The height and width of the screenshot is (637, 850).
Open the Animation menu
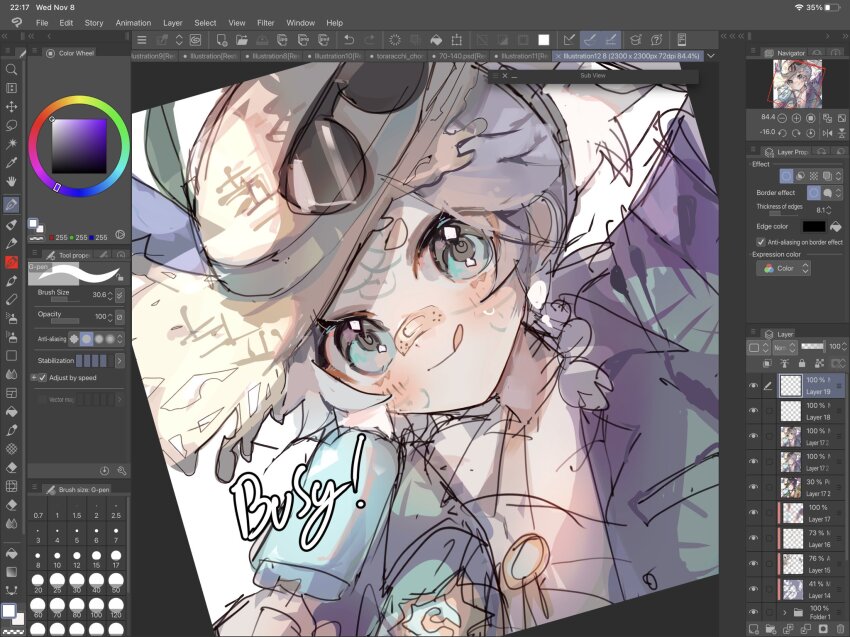tap(133, 23)
